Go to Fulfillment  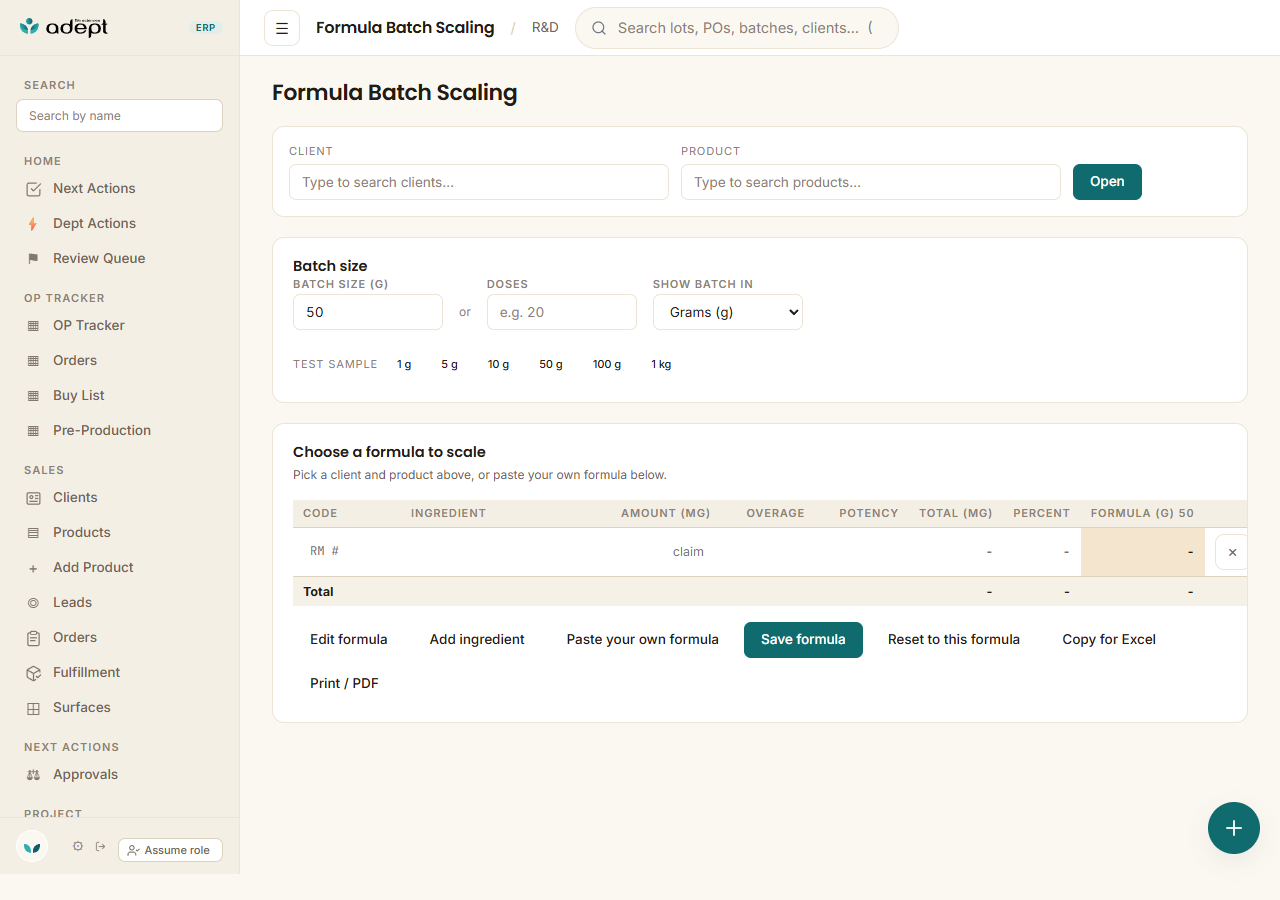(86, 673)
